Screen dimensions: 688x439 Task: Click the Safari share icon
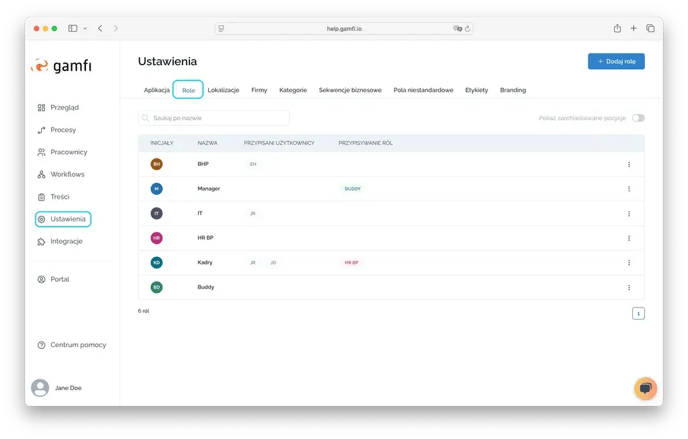click(617, 29)
